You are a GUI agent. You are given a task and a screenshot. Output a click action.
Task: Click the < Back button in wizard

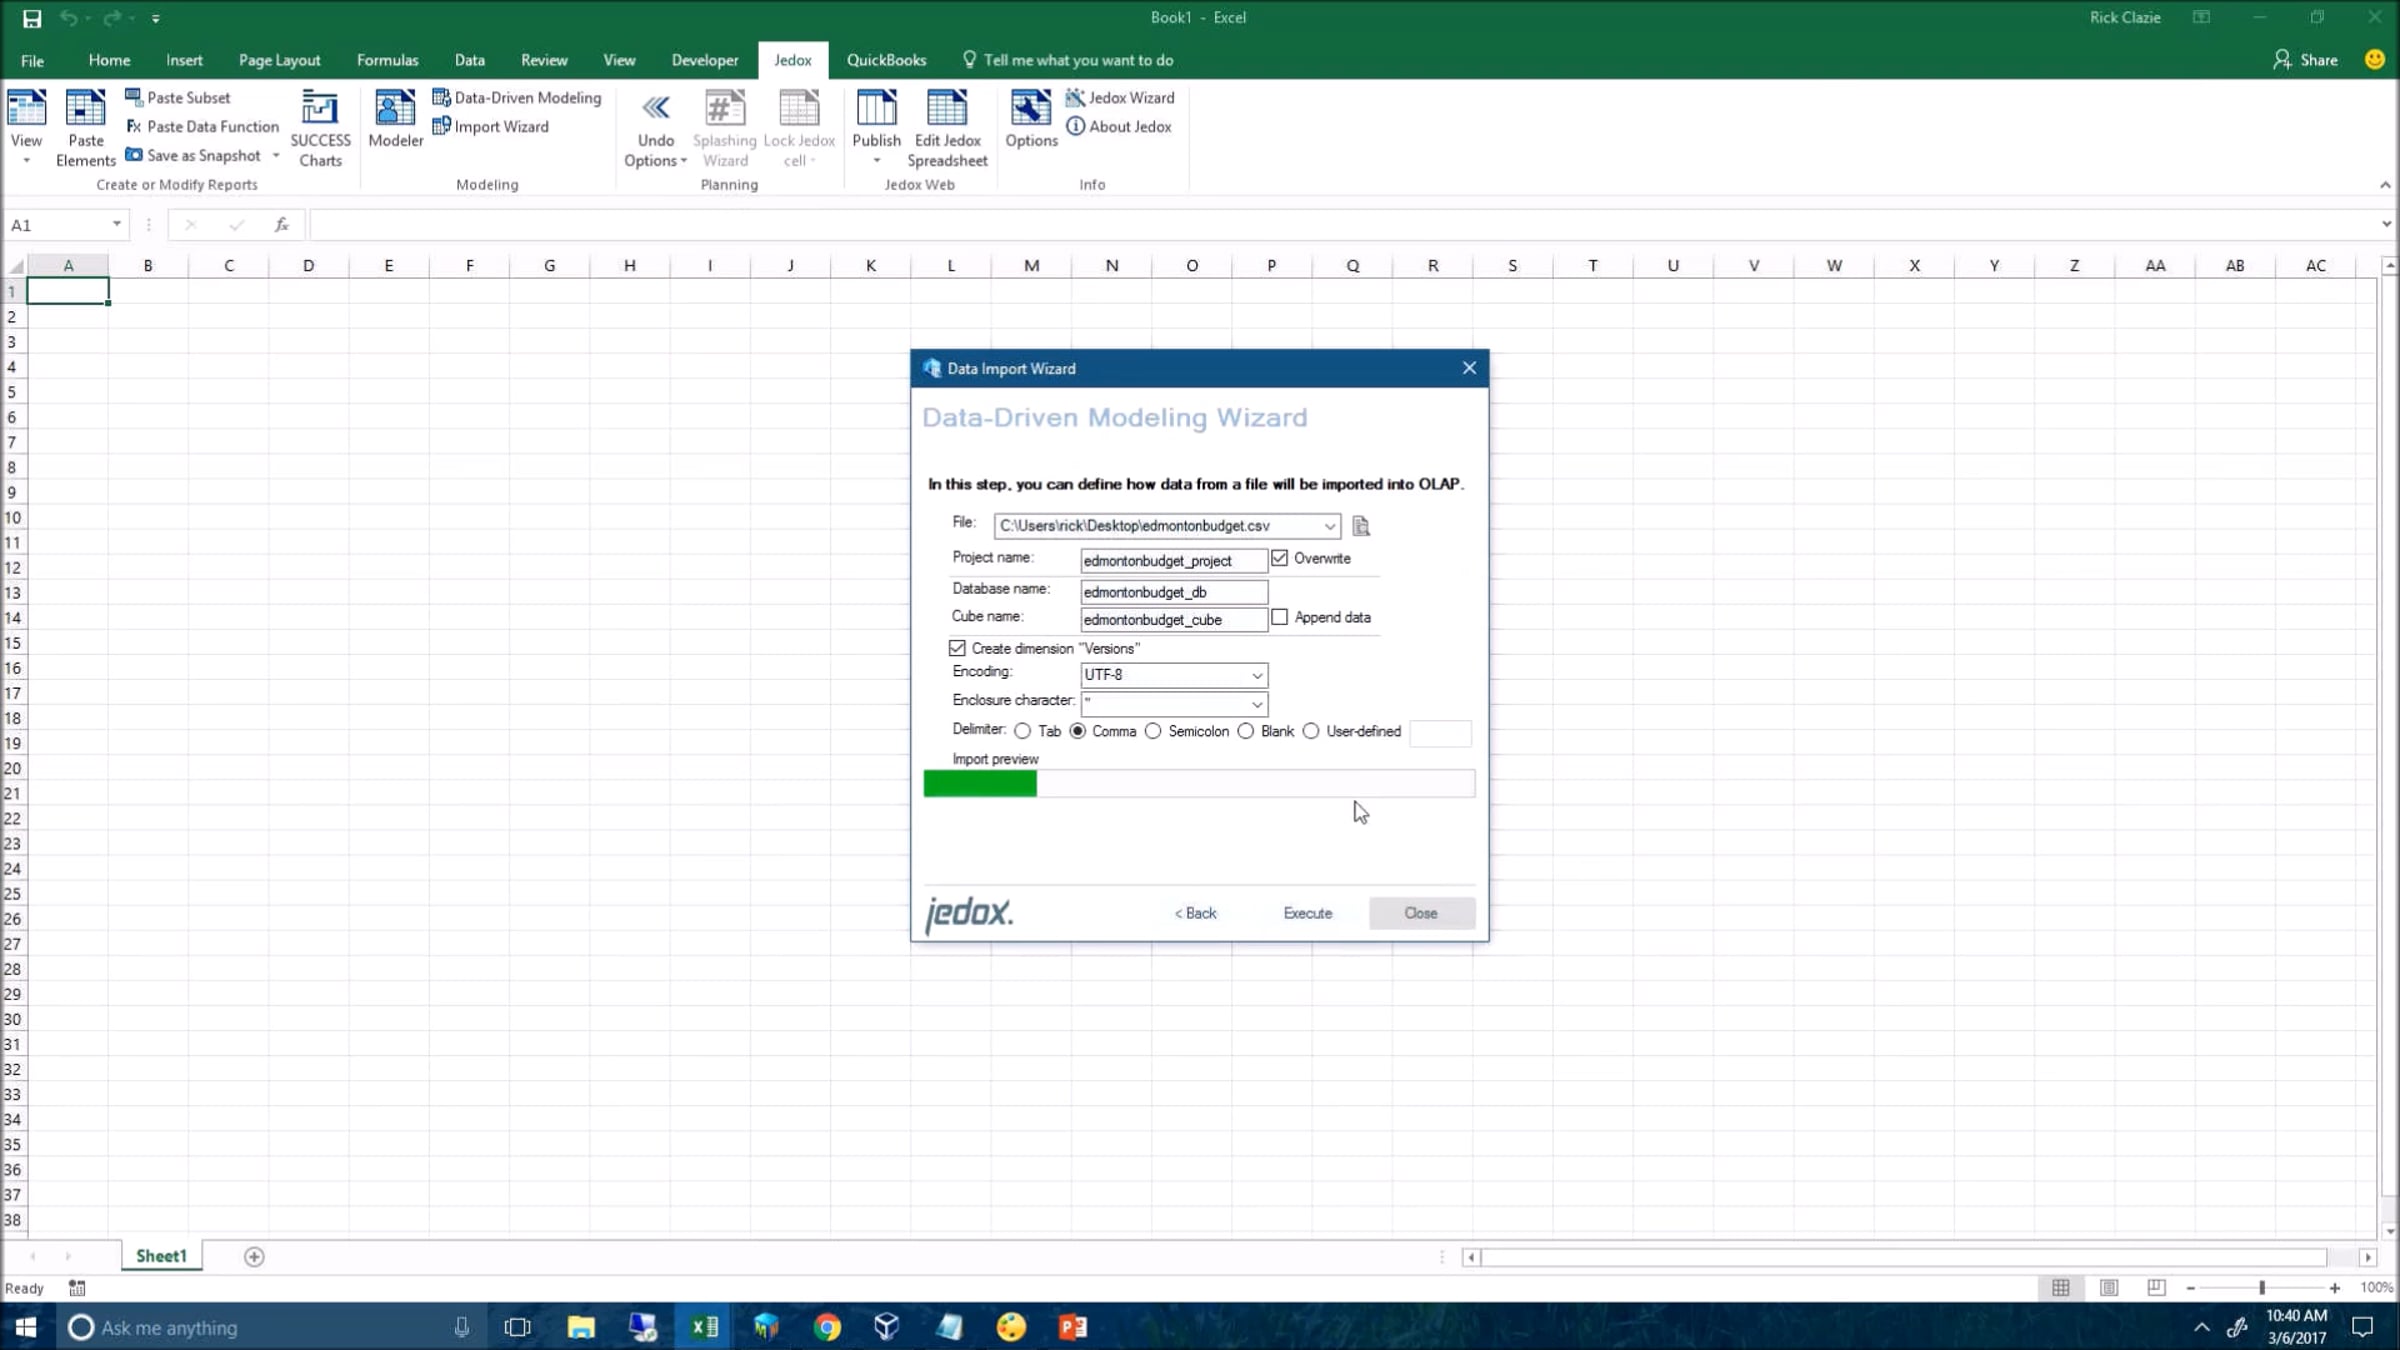1195,913
